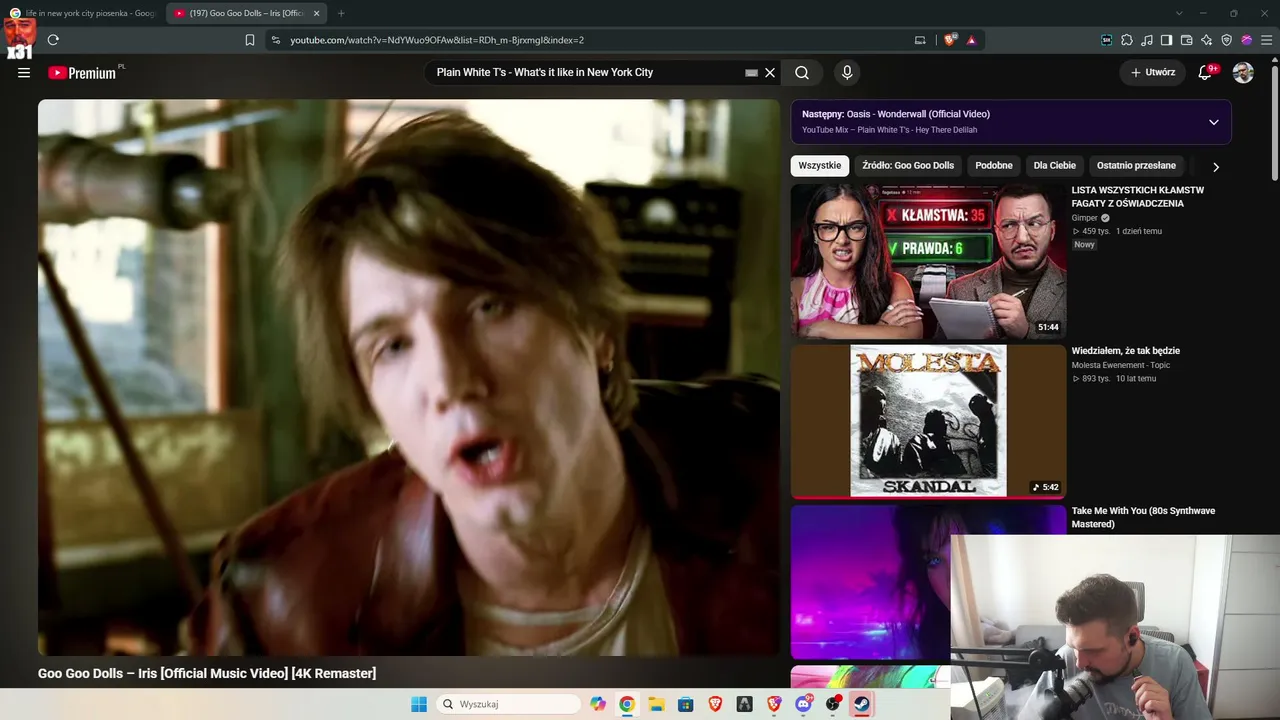
Task: Open the Gimper channel link
Action: click(1085, 218)
